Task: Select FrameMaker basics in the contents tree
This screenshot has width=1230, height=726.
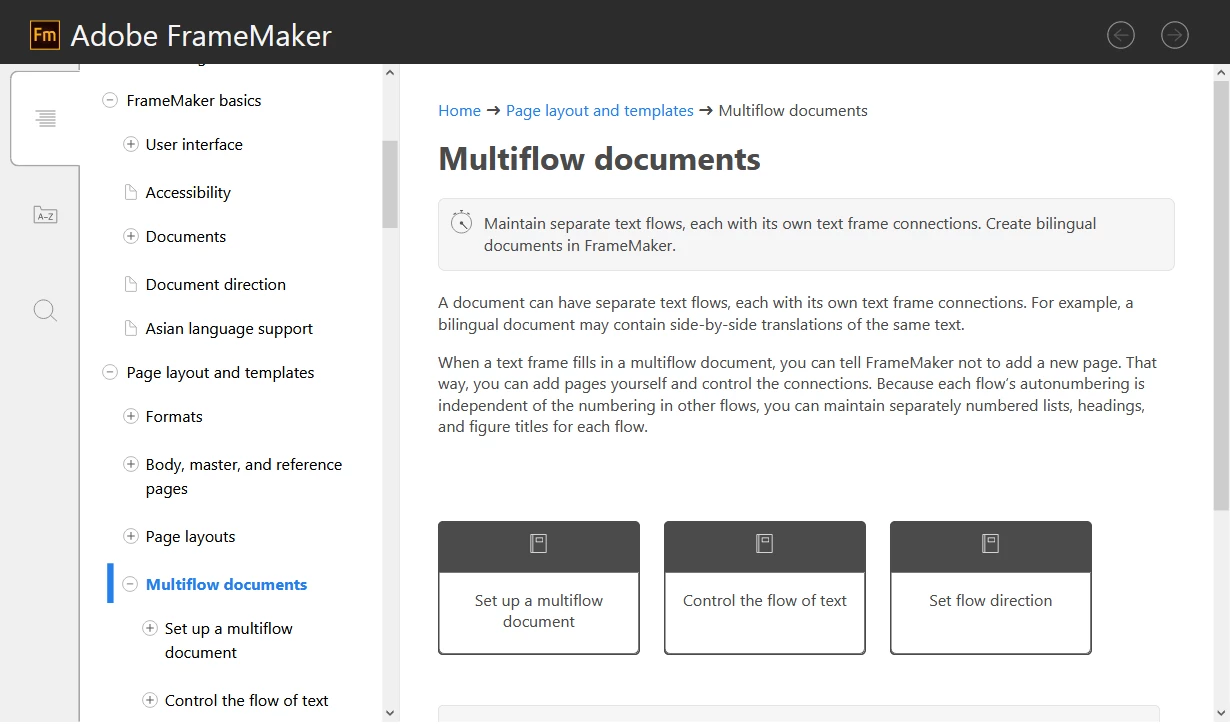Action: coord(194,100)
